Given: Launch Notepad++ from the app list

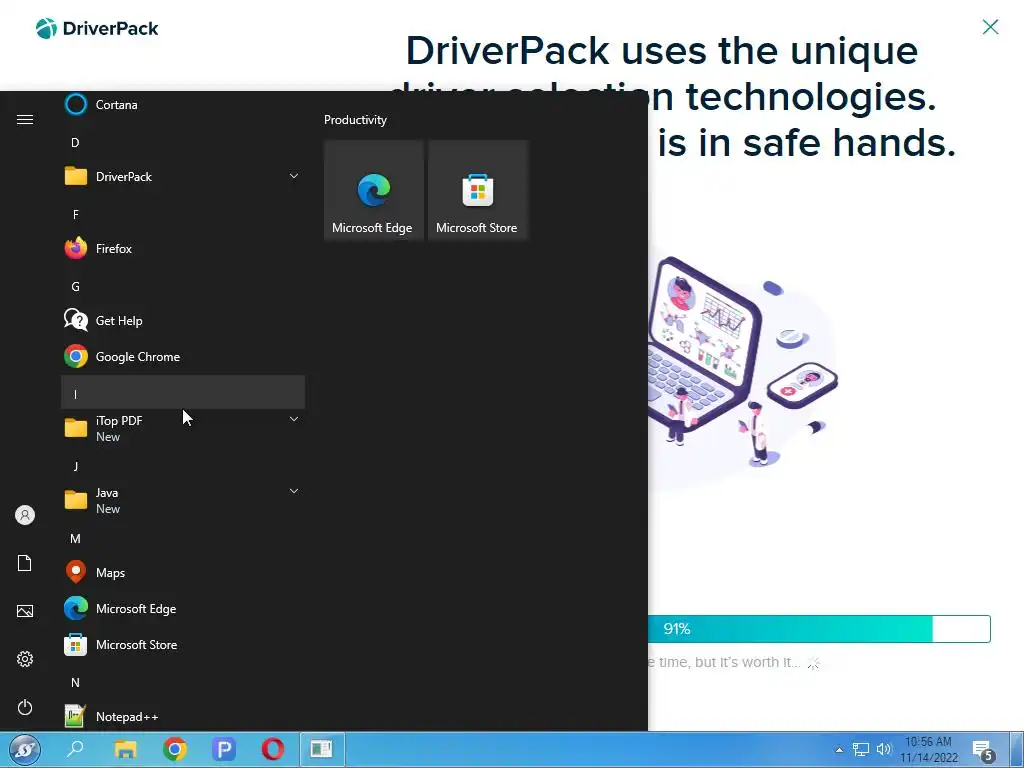Looking at the screenshot, I should (x=183, y=716).
